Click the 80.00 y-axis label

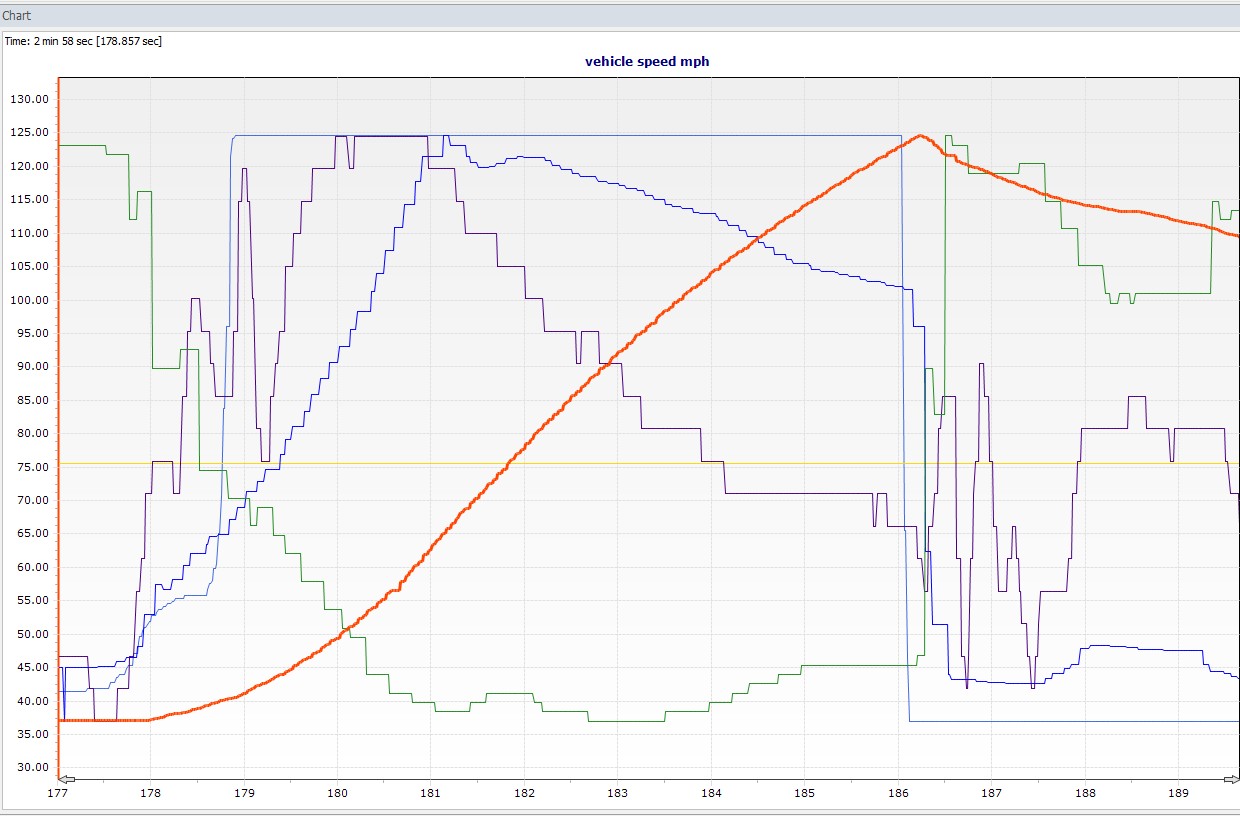(x=33, y=434)
